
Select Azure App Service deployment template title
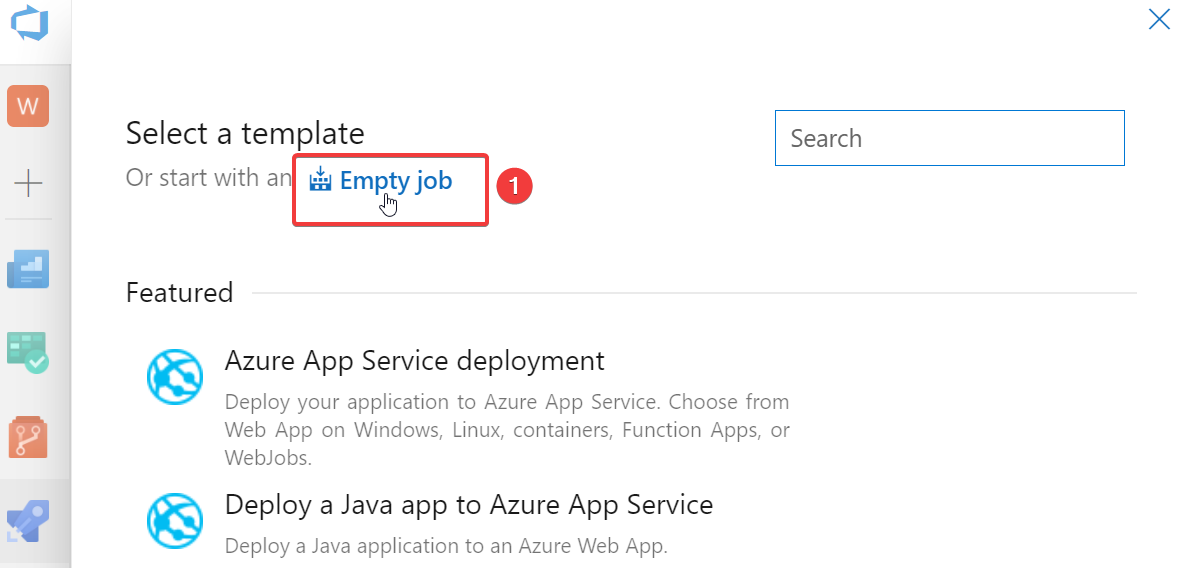click(414, 360)
